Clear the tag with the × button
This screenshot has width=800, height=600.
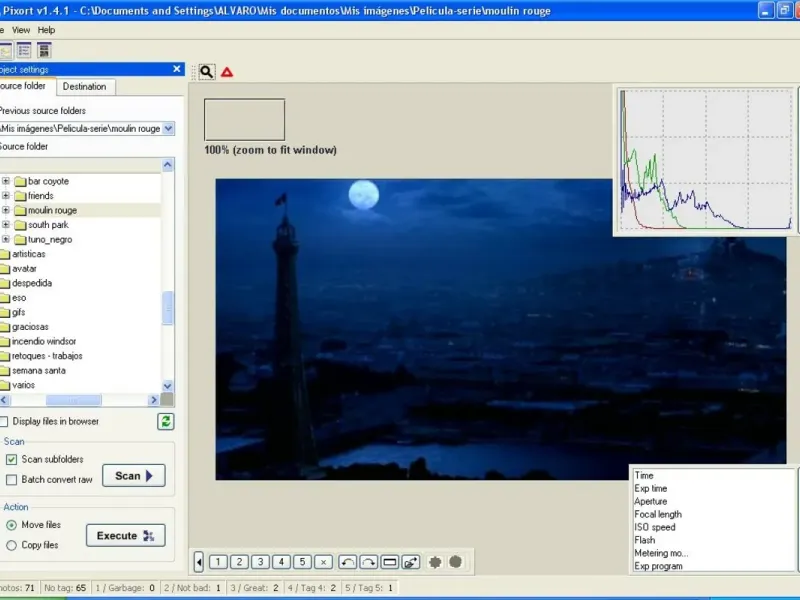click(x=323, y=562)
